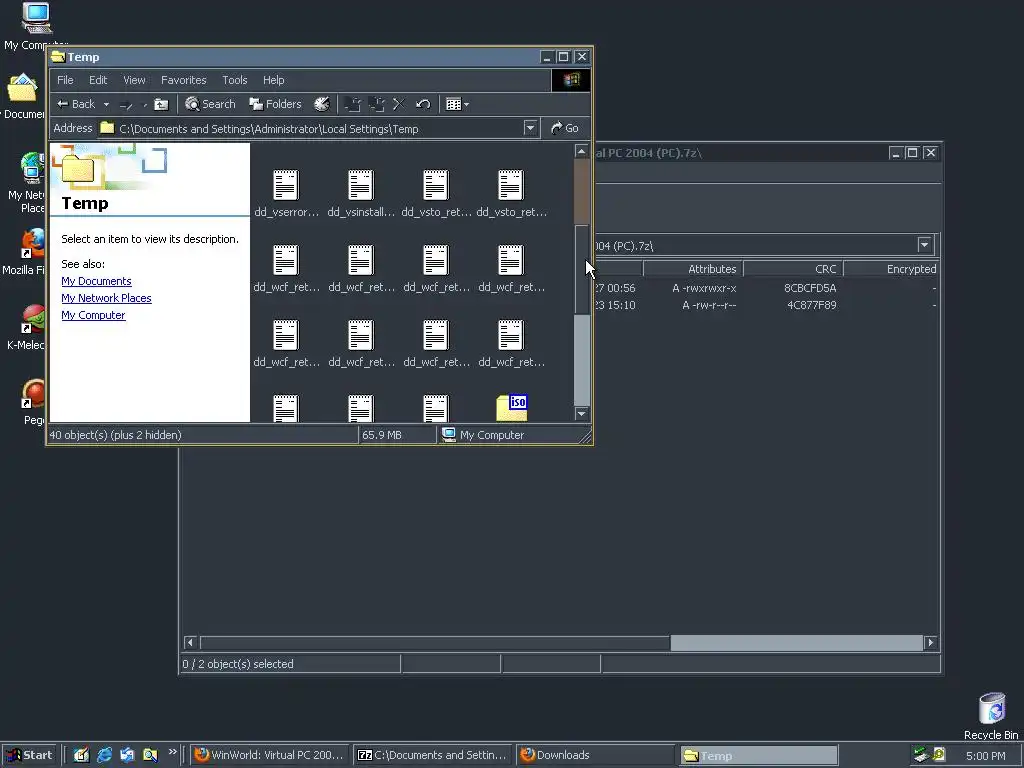The image size is (1024, 768).
Task: Select the 4C877F89 row in 7-Zip
Action: point(765,305)
